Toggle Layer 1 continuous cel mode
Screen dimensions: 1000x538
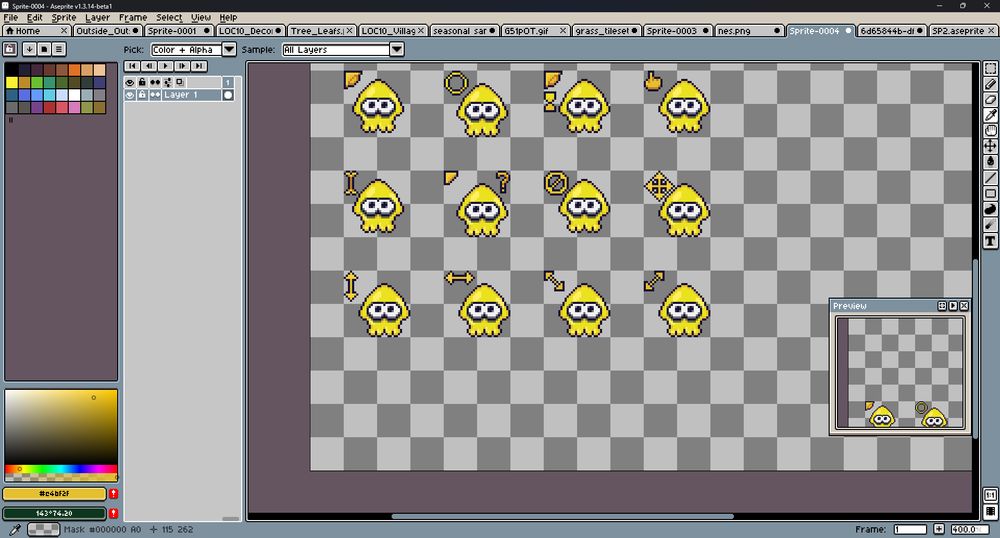click(155, 95)
